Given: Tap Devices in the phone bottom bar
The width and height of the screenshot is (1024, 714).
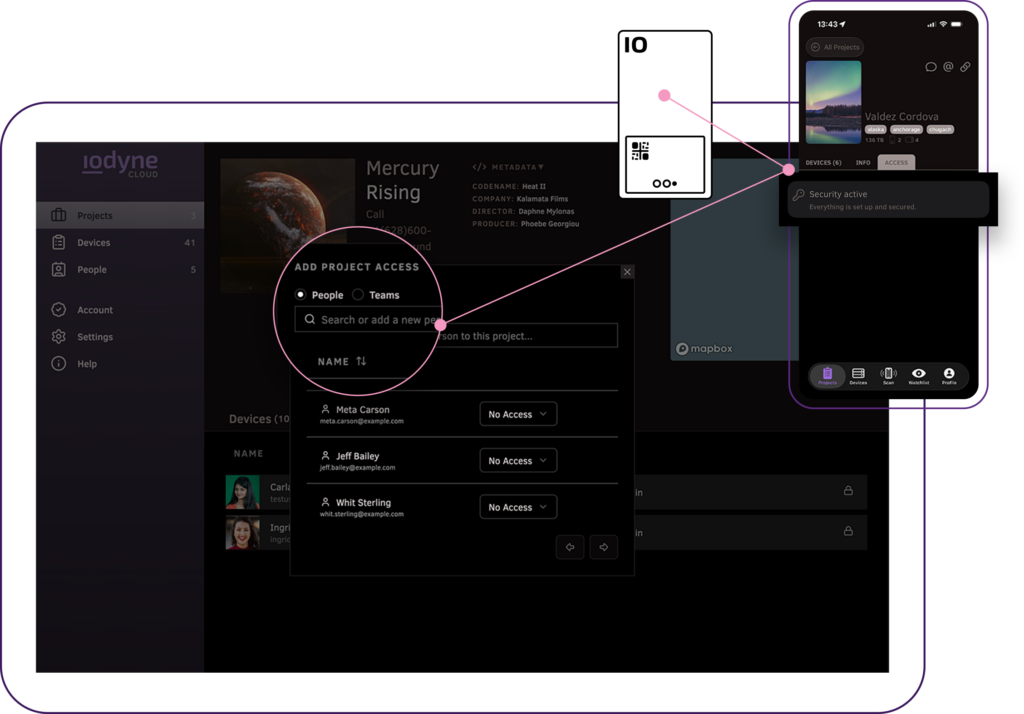Looking at the screenshot, I should point(858,376).
